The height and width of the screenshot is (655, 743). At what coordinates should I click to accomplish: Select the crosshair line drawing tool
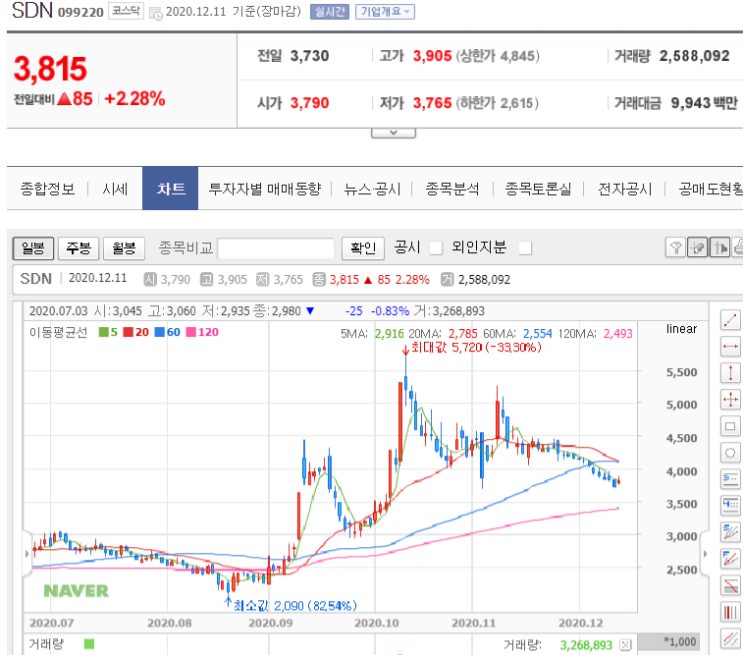click(x=730, y=400)
